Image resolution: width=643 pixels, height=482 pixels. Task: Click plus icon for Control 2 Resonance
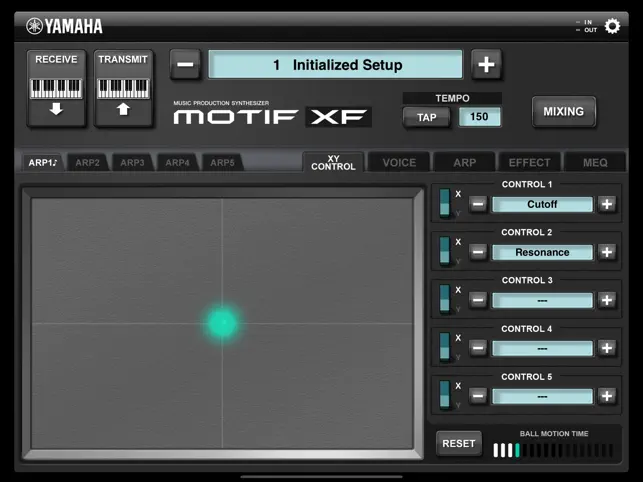point(607,252)
